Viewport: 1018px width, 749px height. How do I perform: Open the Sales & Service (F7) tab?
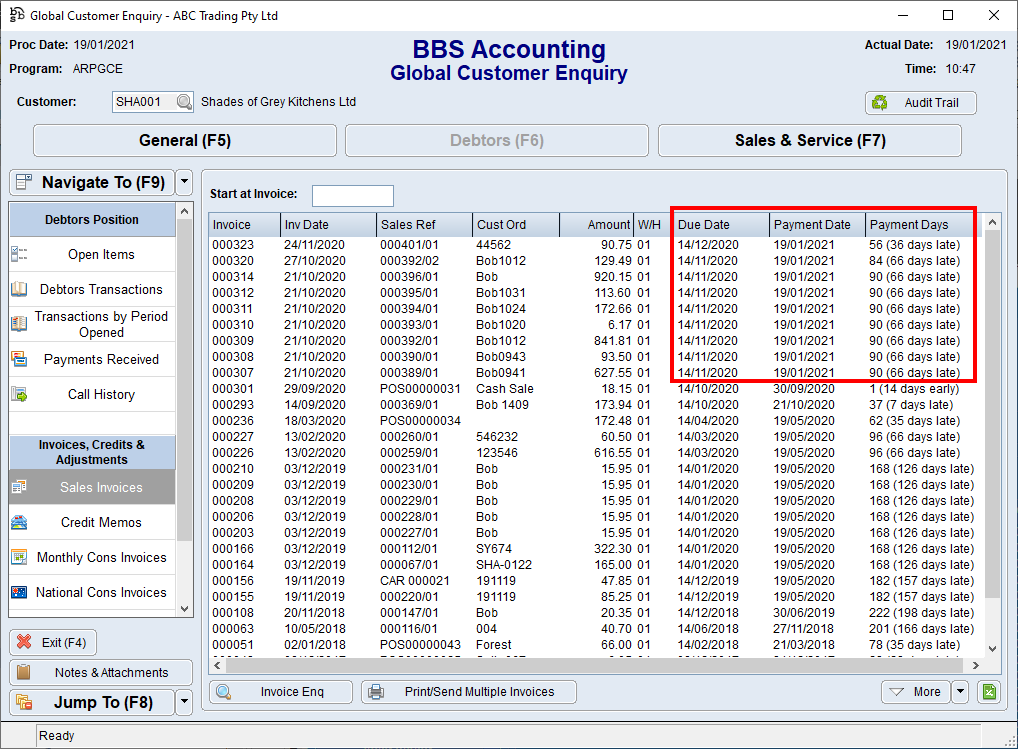pyautogui.click(x=808, y=140)
